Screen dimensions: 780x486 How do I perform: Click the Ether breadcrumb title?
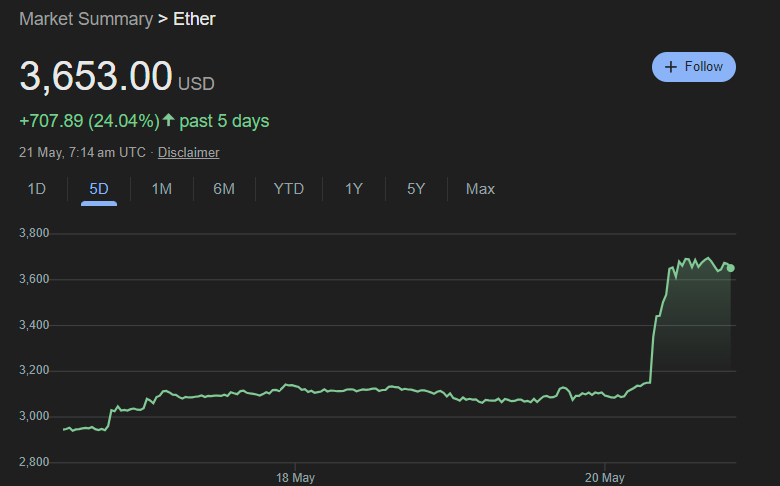(x=194, y=19)
